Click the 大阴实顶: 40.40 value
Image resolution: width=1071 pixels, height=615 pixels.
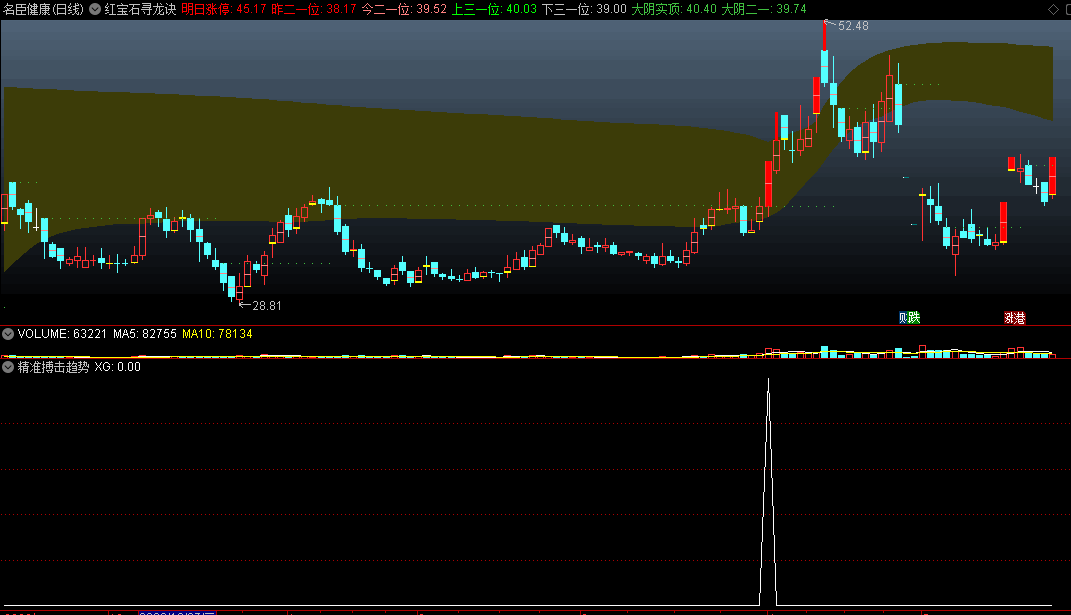click(x=674, y=9)
